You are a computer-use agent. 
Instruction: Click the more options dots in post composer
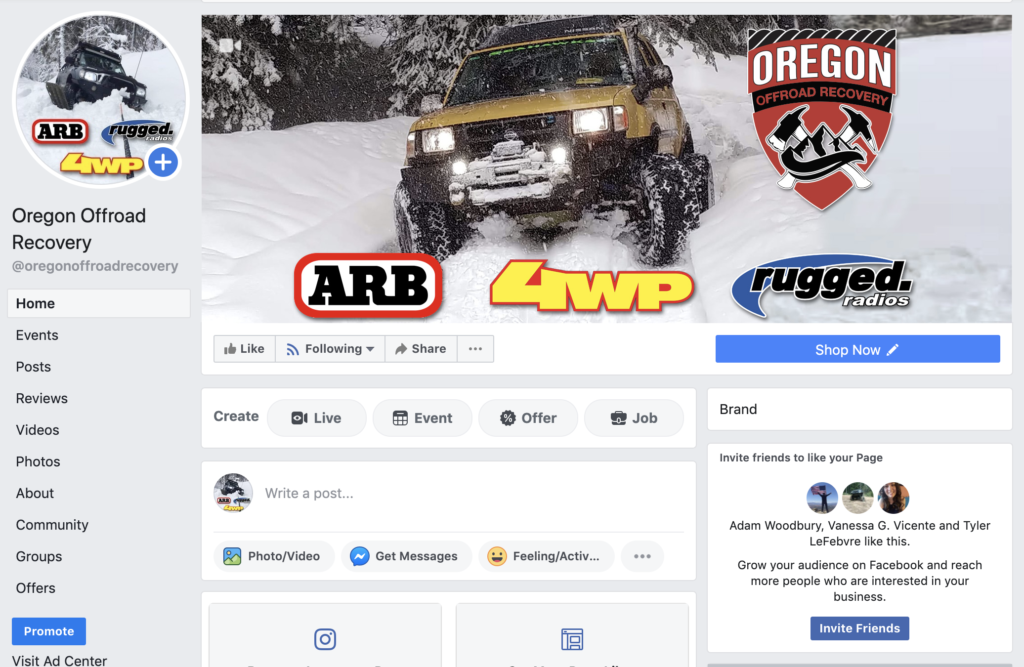click(x=642, y=556)
